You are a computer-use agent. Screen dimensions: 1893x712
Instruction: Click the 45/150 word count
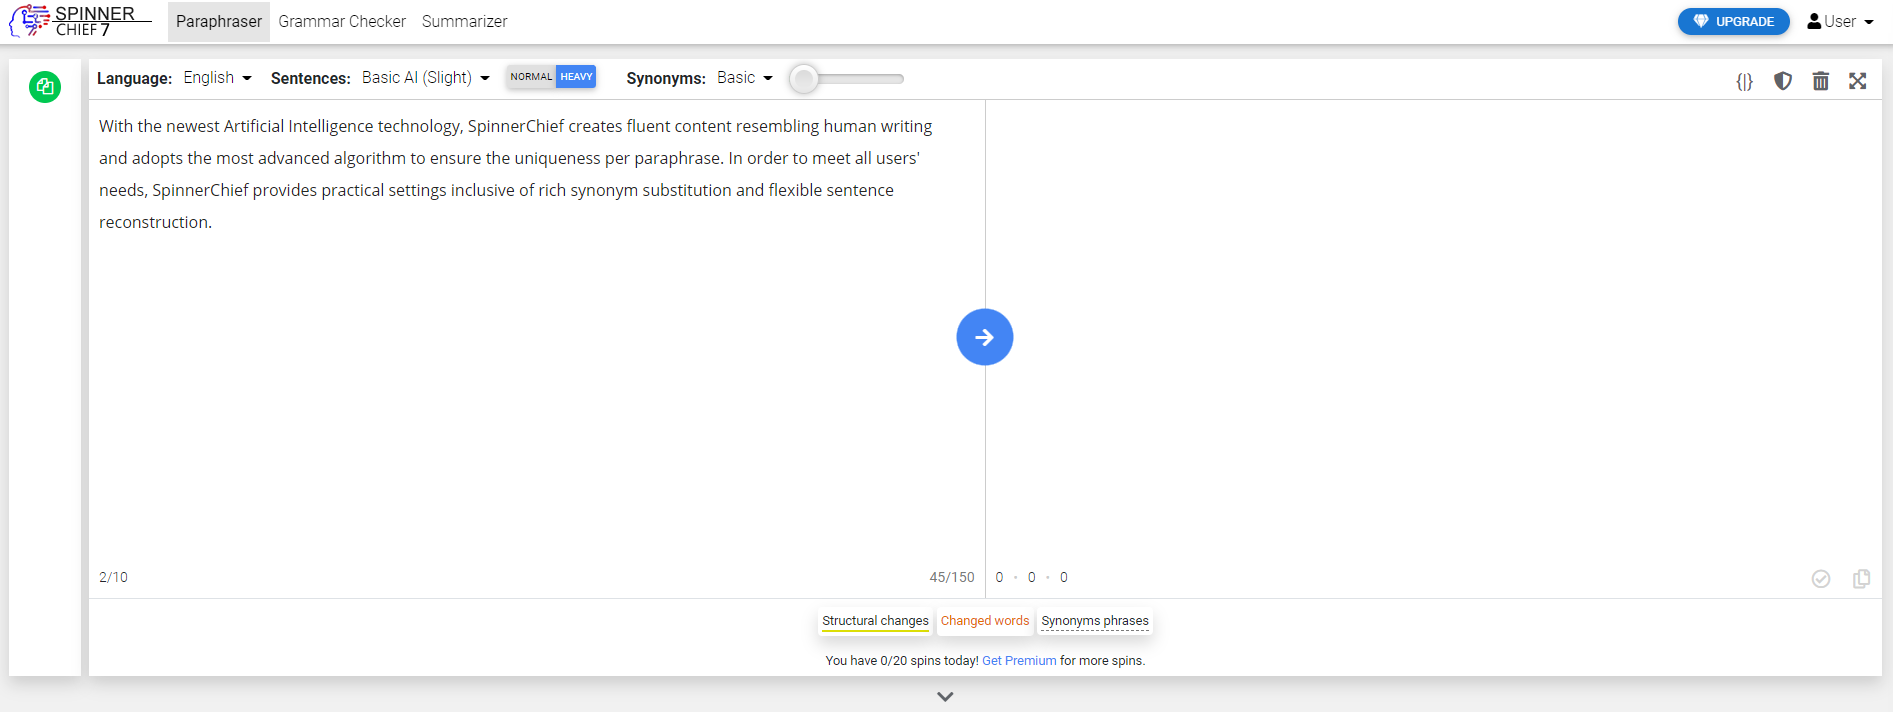pyautogui.click(x=952, y=577)
